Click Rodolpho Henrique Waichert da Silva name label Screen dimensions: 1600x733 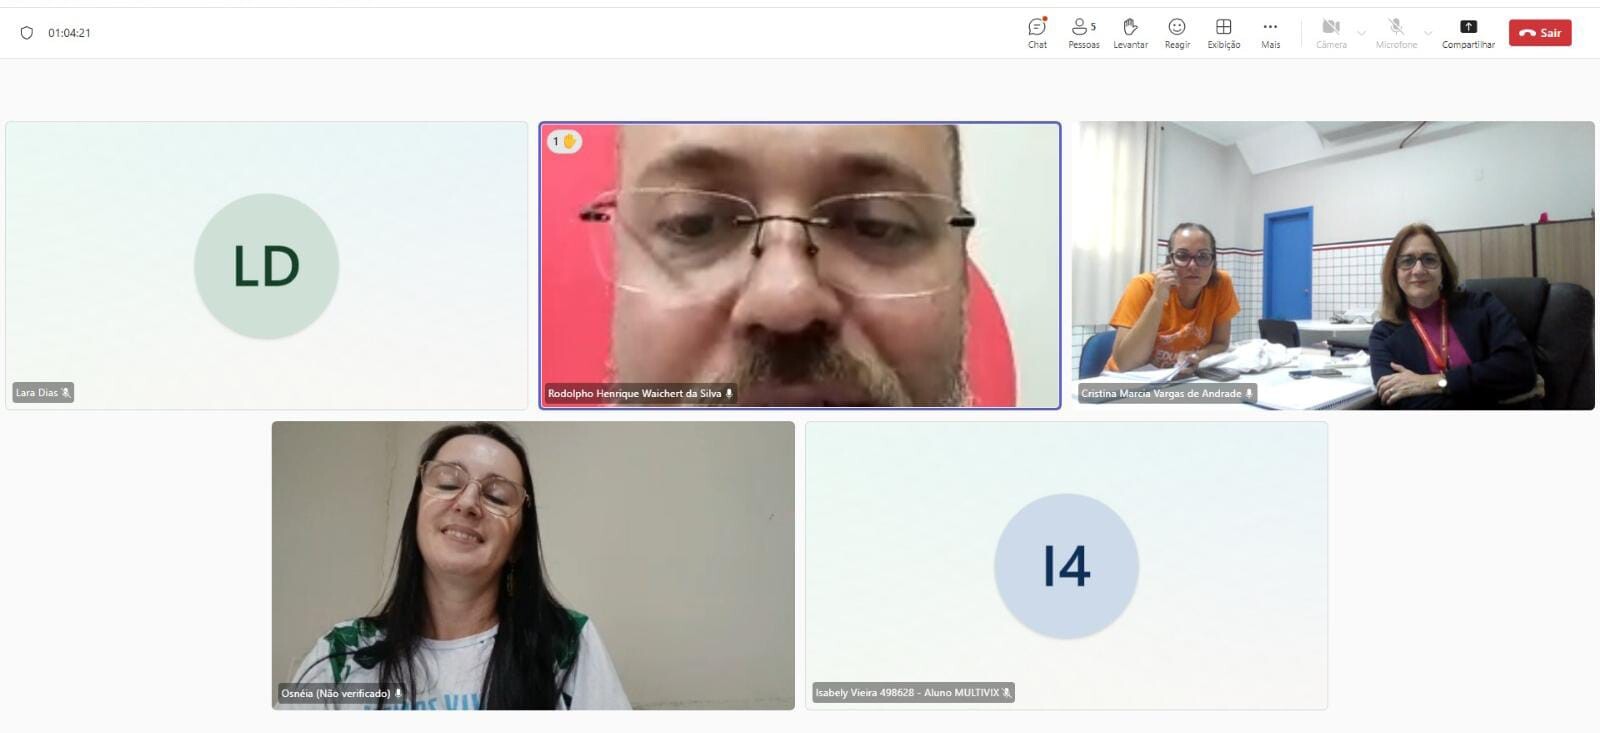click(640, 394)
